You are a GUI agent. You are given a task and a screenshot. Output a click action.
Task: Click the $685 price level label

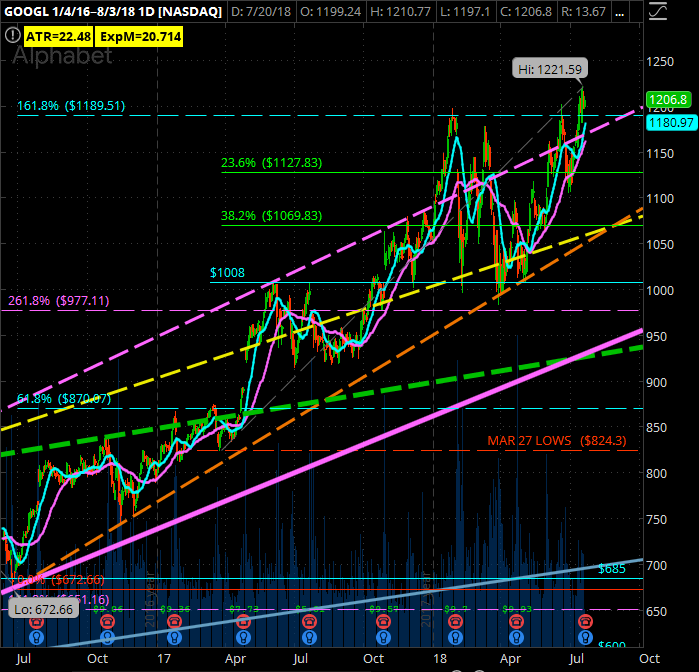coord(612,569)
